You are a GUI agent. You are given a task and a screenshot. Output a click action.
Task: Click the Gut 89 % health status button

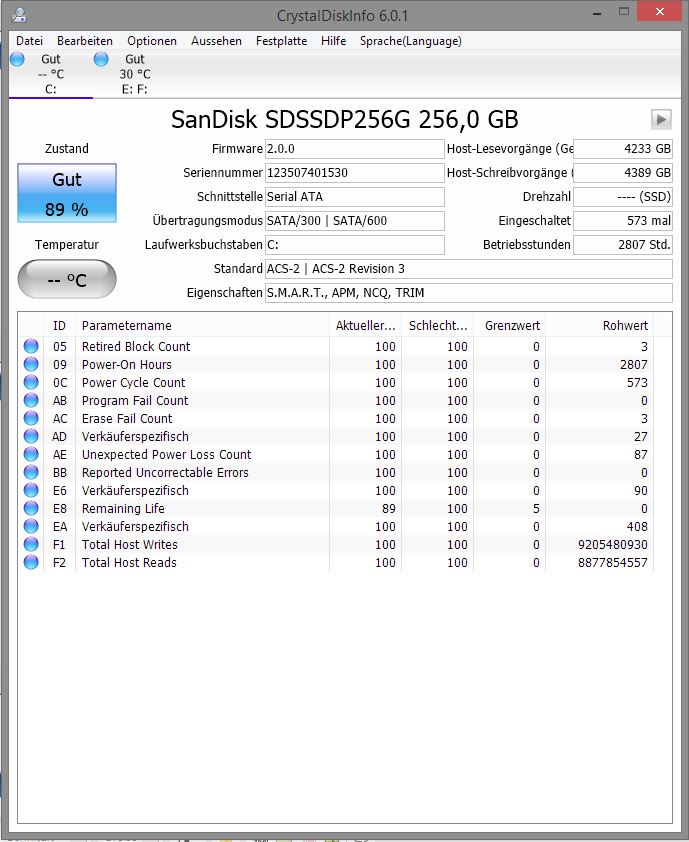tap(67, 193)
